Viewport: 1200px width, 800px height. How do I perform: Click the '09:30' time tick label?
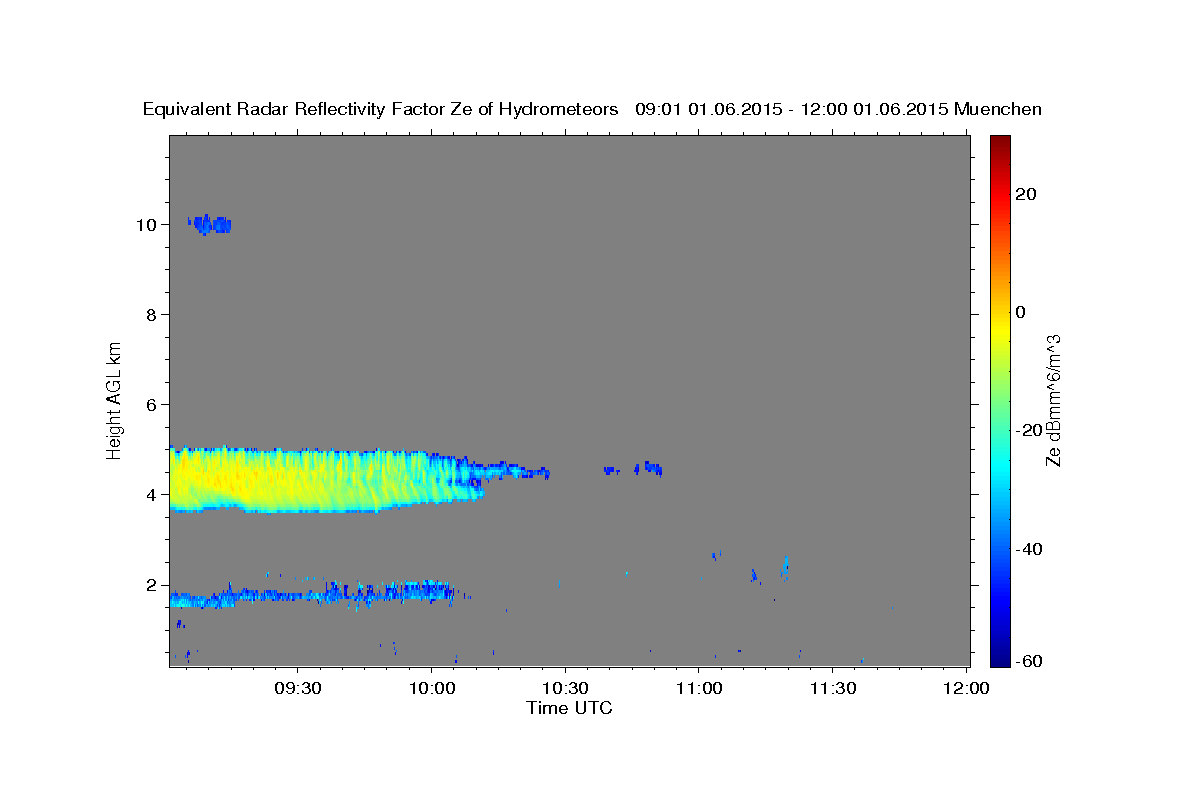coord(297,689)
